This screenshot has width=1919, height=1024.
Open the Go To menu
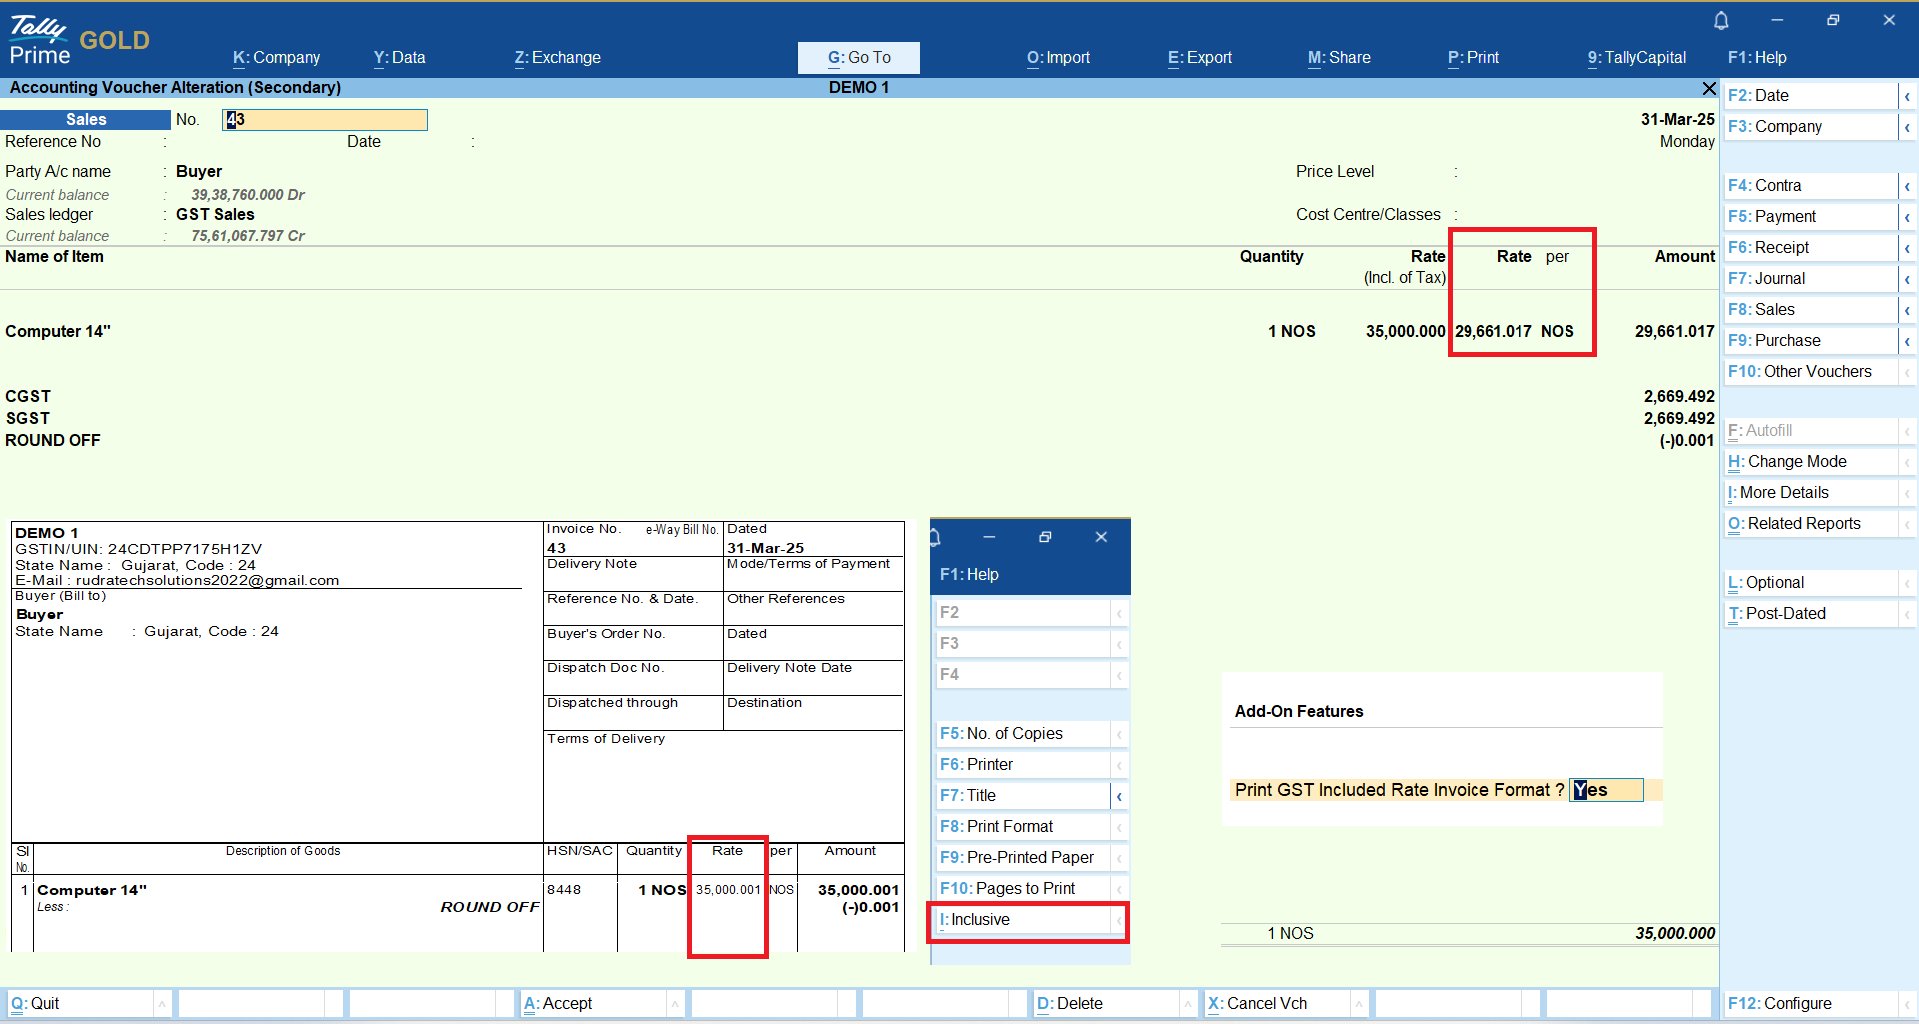858,58
